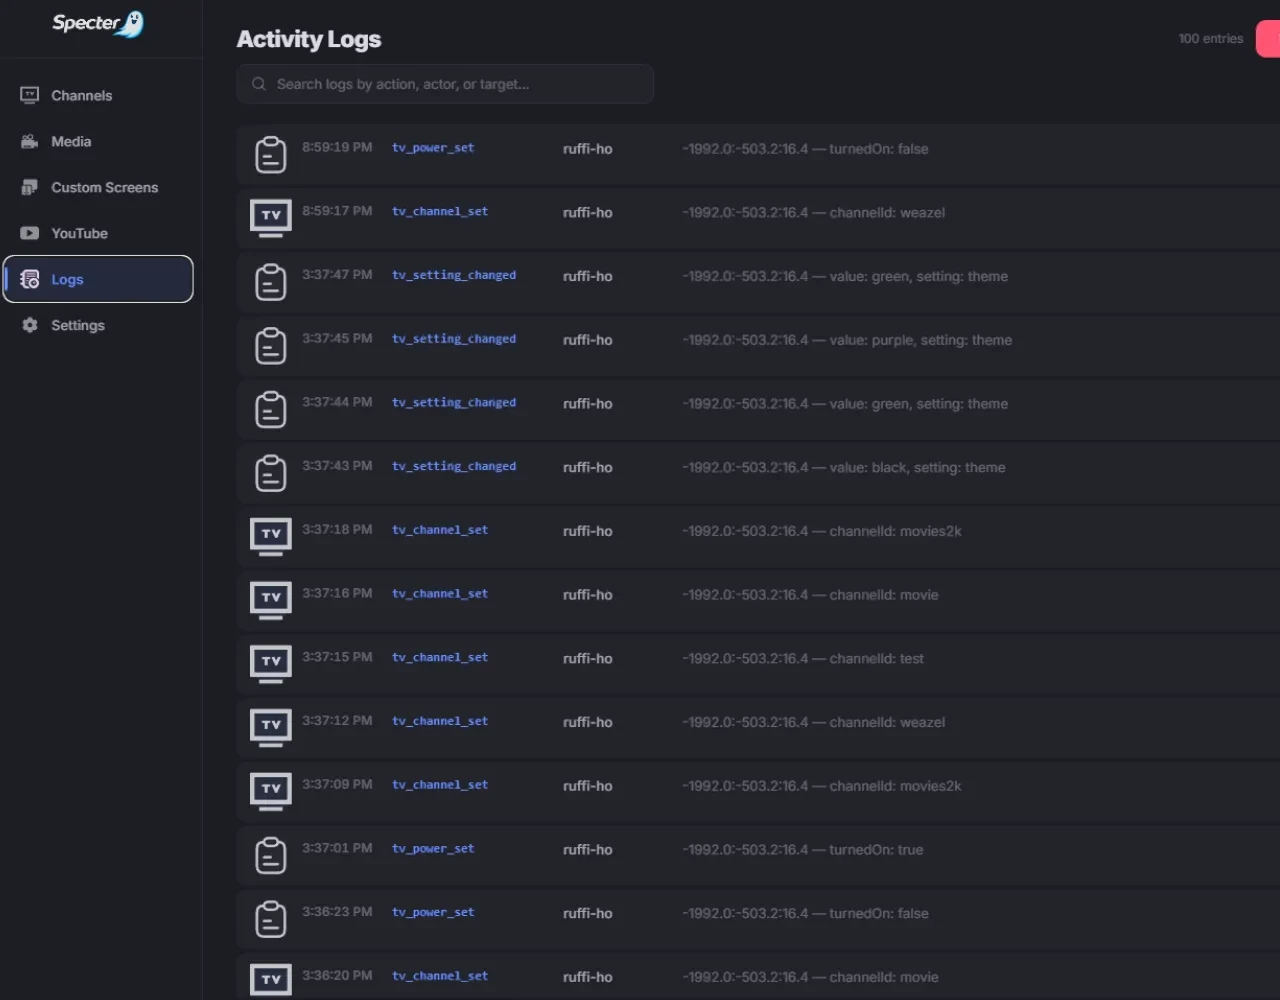Click 'channelId: movie' detail at 3:36:20 PM
1280x1000 pixels.
(x=884, y=978)
